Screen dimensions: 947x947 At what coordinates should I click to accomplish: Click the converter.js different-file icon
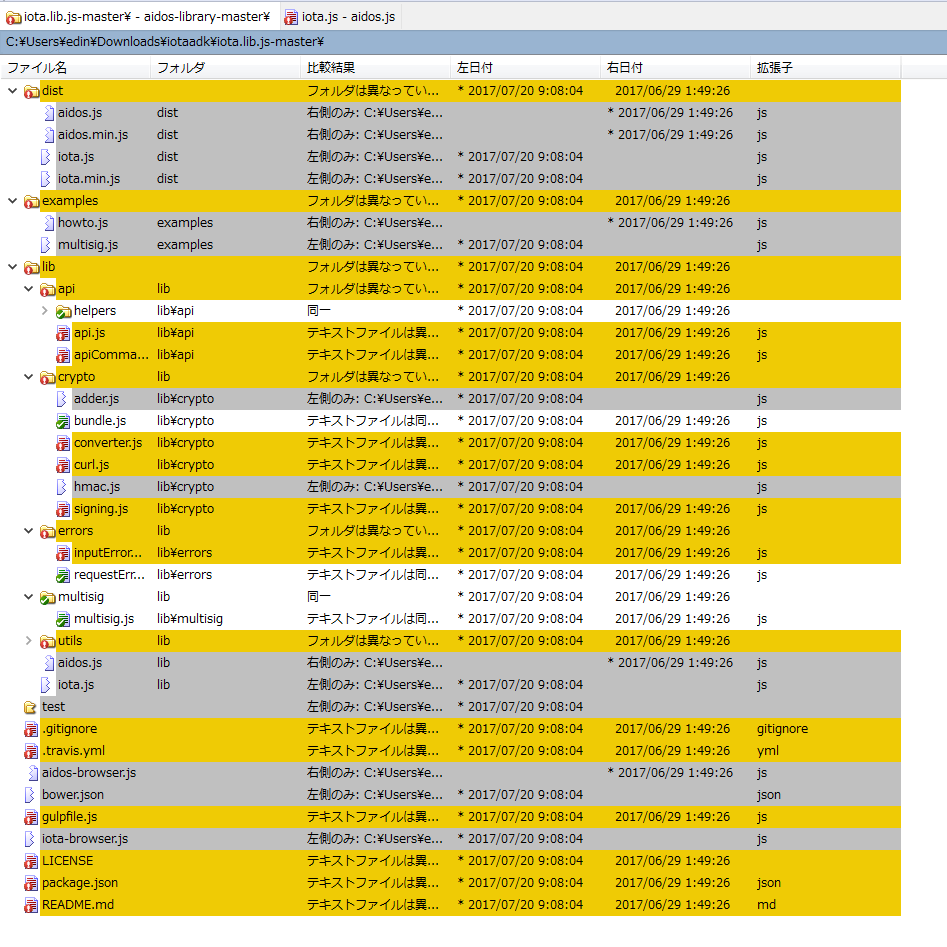(x=63, y=443)
